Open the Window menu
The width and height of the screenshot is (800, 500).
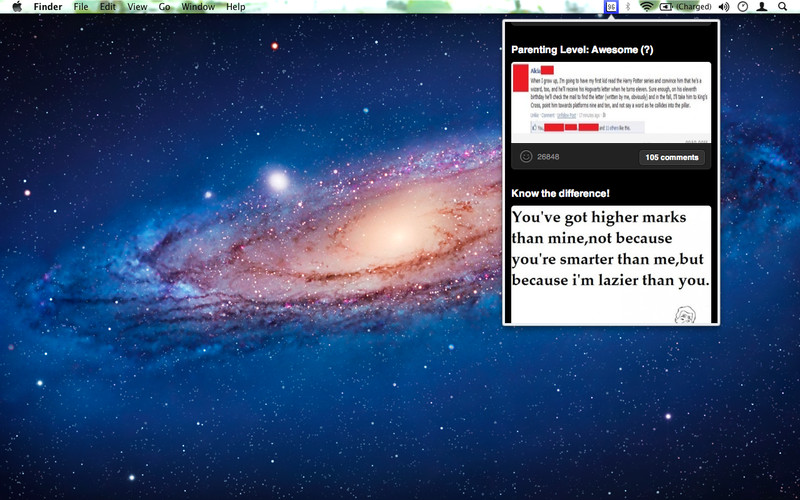[198, 7]
